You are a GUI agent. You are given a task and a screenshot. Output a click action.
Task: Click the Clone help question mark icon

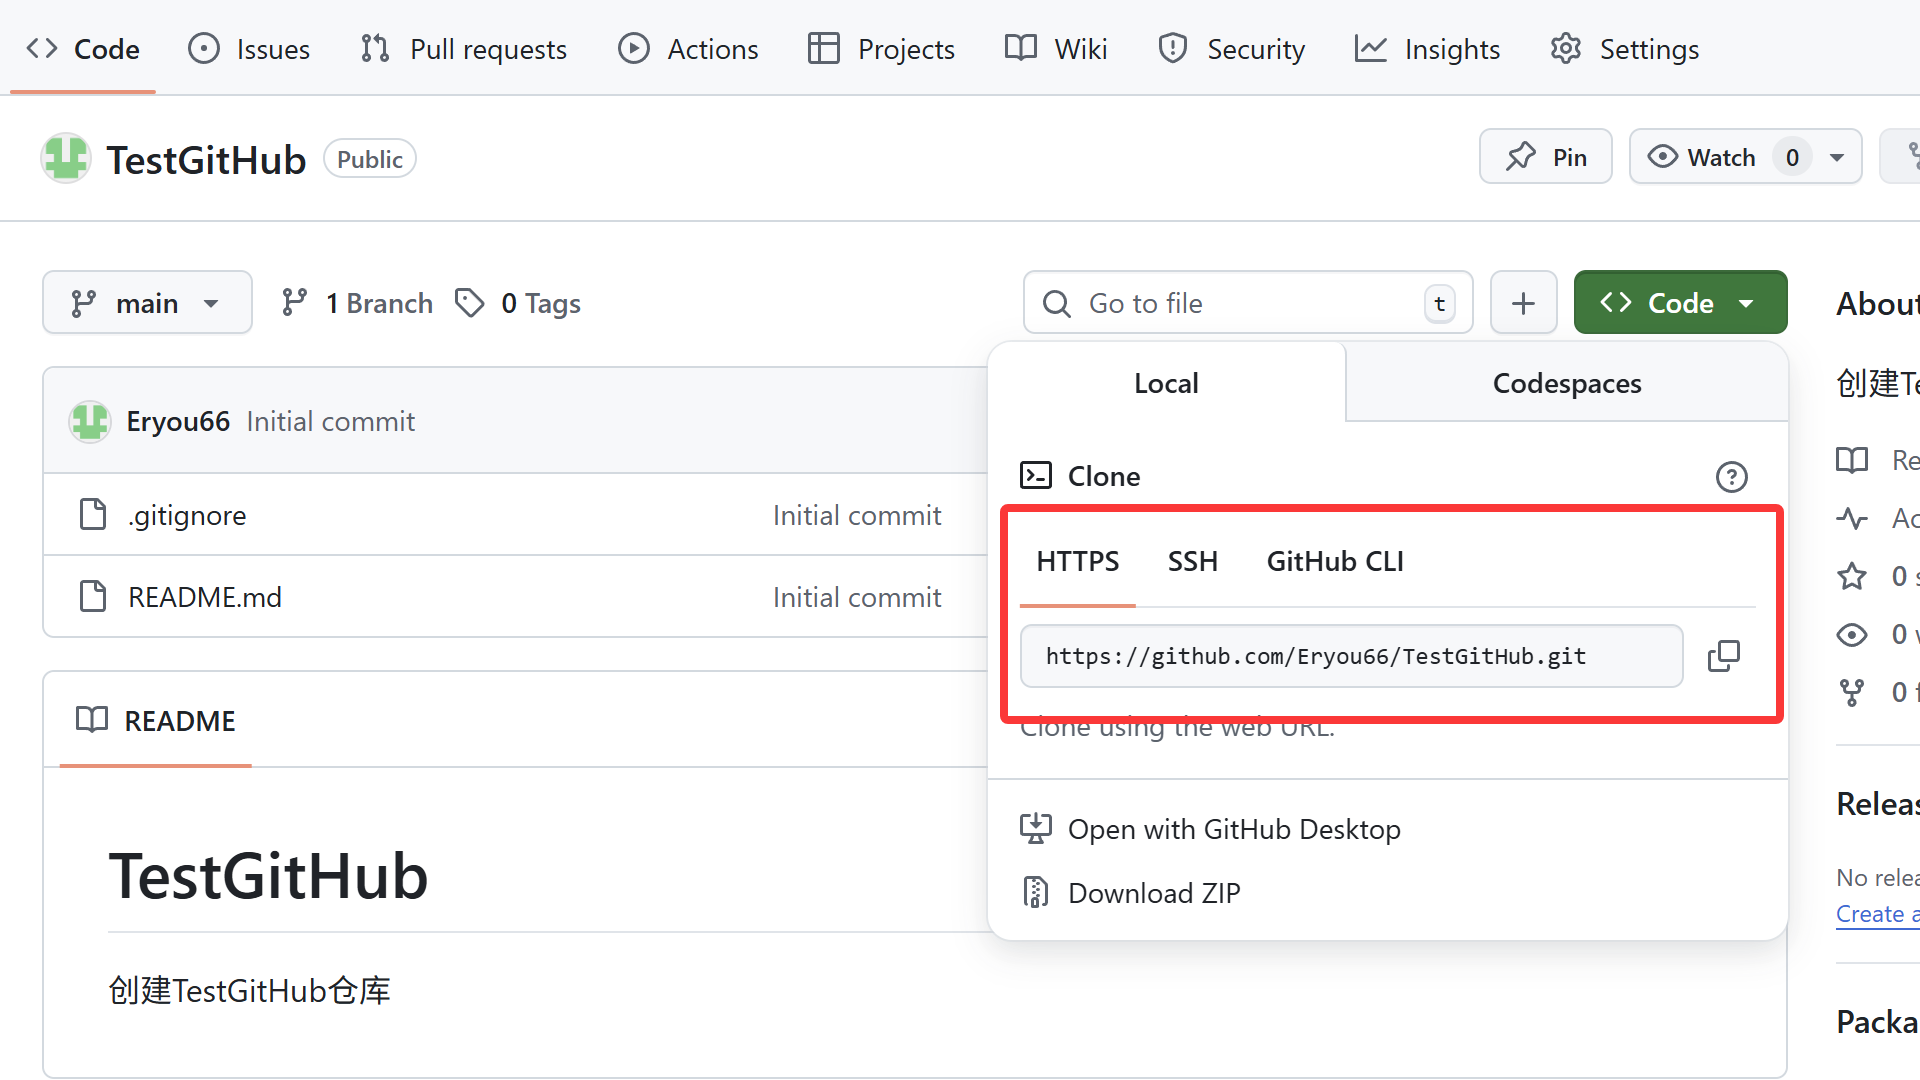click(x=1731, y=477)
